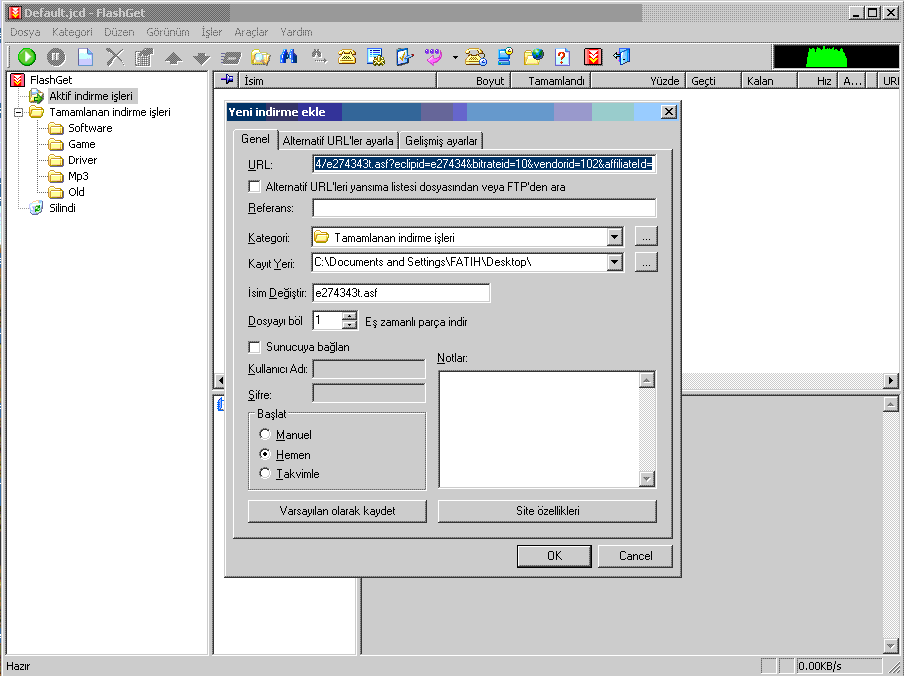Click the checkmark notepad toolbar icon
The width and height of the screenshot is (904, 676).
405,56
